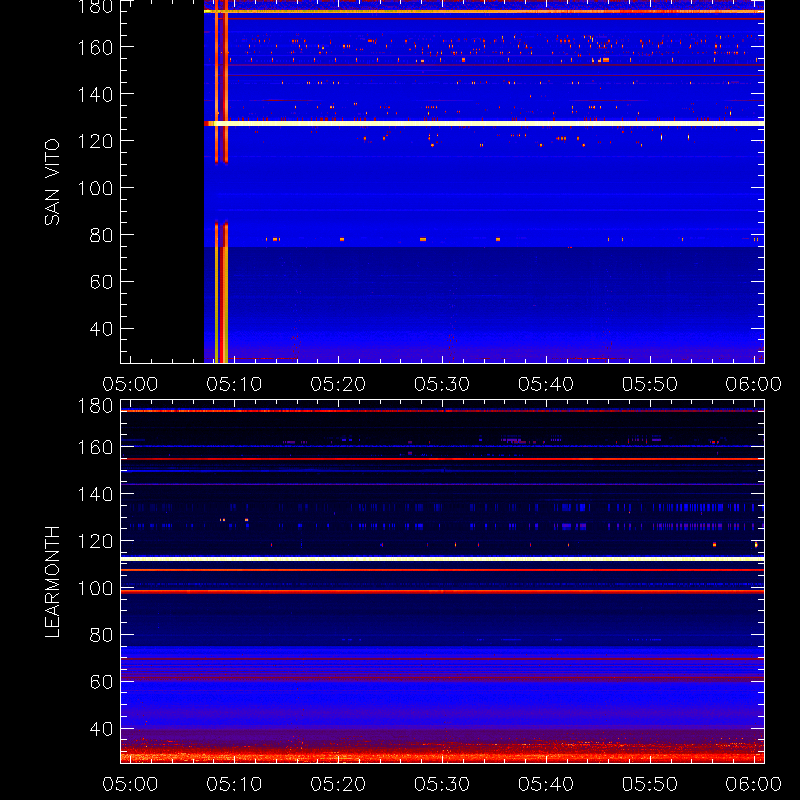Pick the 80 tick label on LEARMONTH plot

[x=101, y=635]
